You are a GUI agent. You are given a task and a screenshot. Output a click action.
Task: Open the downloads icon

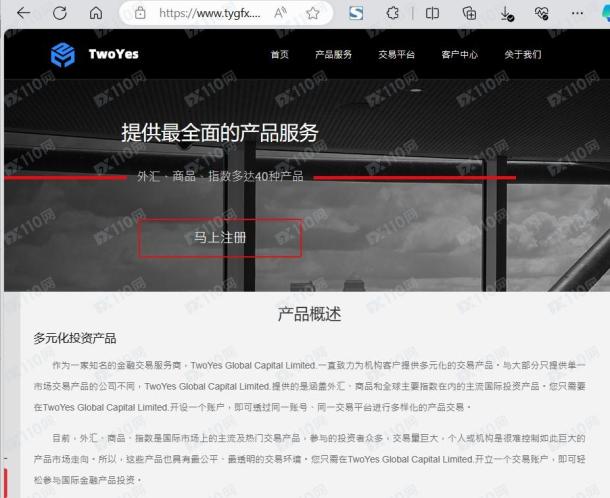[507, 14]
